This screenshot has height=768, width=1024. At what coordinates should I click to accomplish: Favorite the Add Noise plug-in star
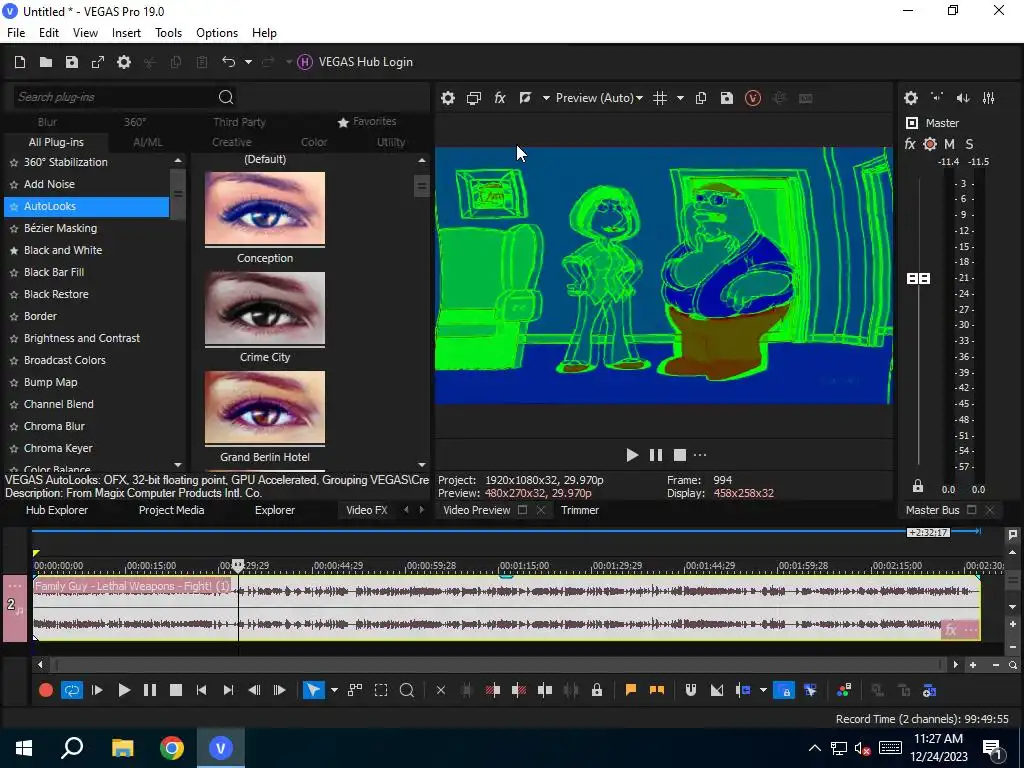14,185
